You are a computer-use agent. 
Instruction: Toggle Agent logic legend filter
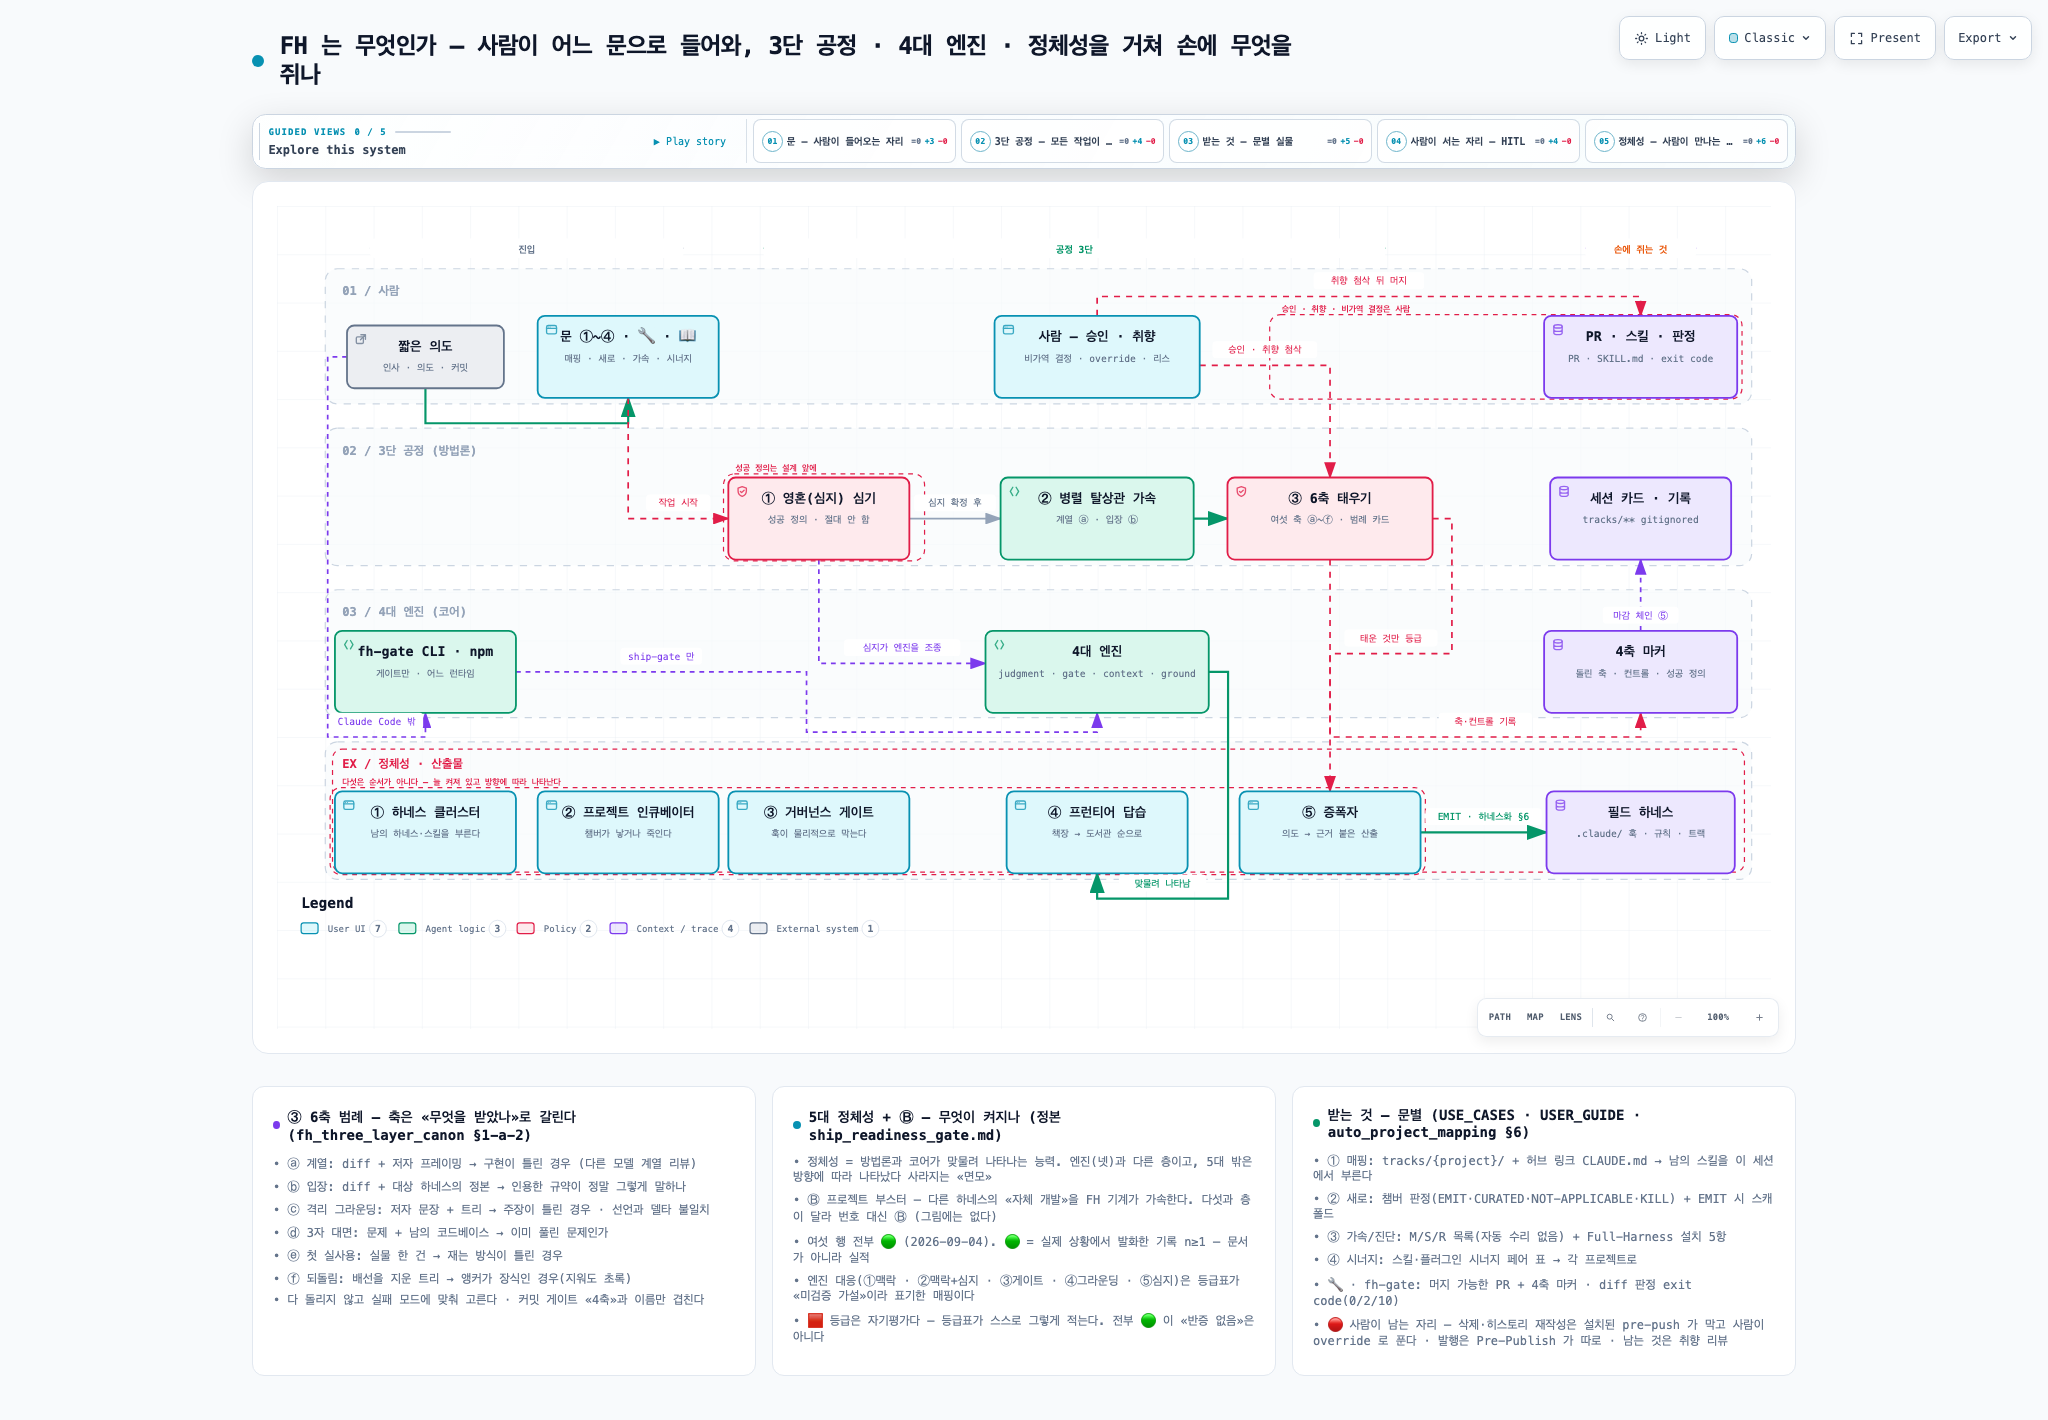tap(451, 928)
